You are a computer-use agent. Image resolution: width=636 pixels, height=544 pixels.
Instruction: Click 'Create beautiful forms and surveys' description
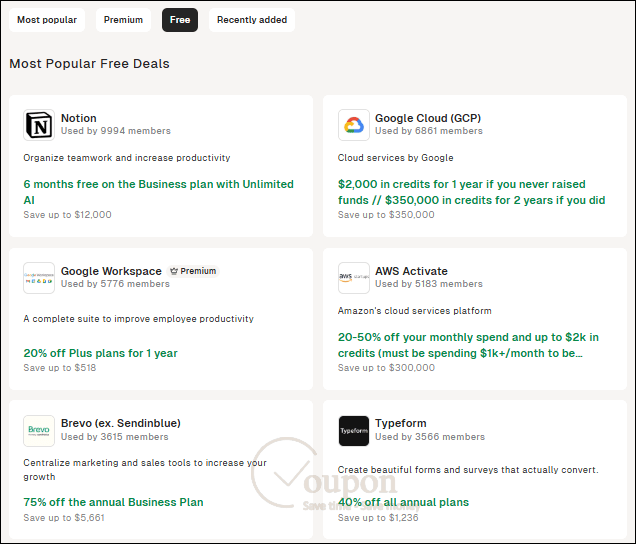click(468, 470)
